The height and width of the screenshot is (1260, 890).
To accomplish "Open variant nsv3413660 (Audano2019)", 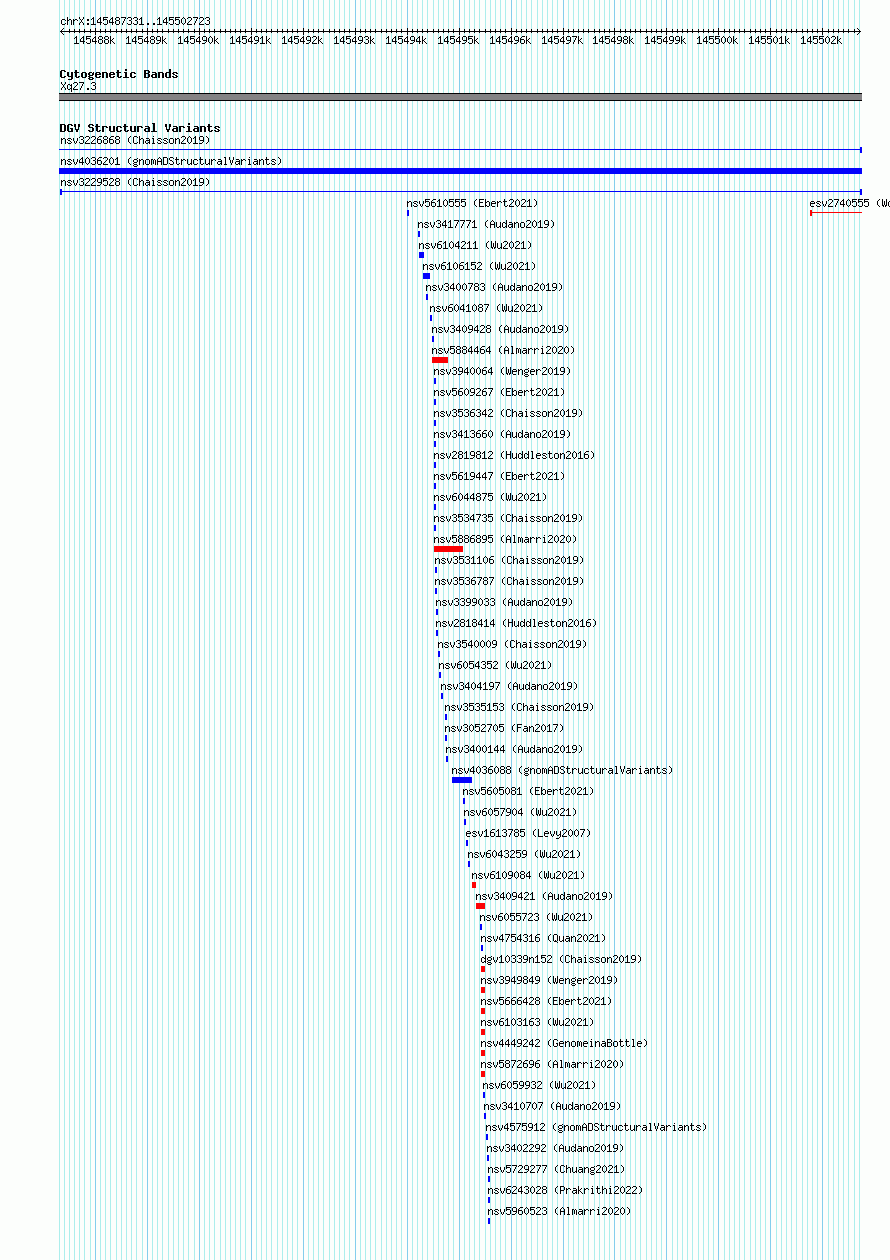I will point(502,434).
